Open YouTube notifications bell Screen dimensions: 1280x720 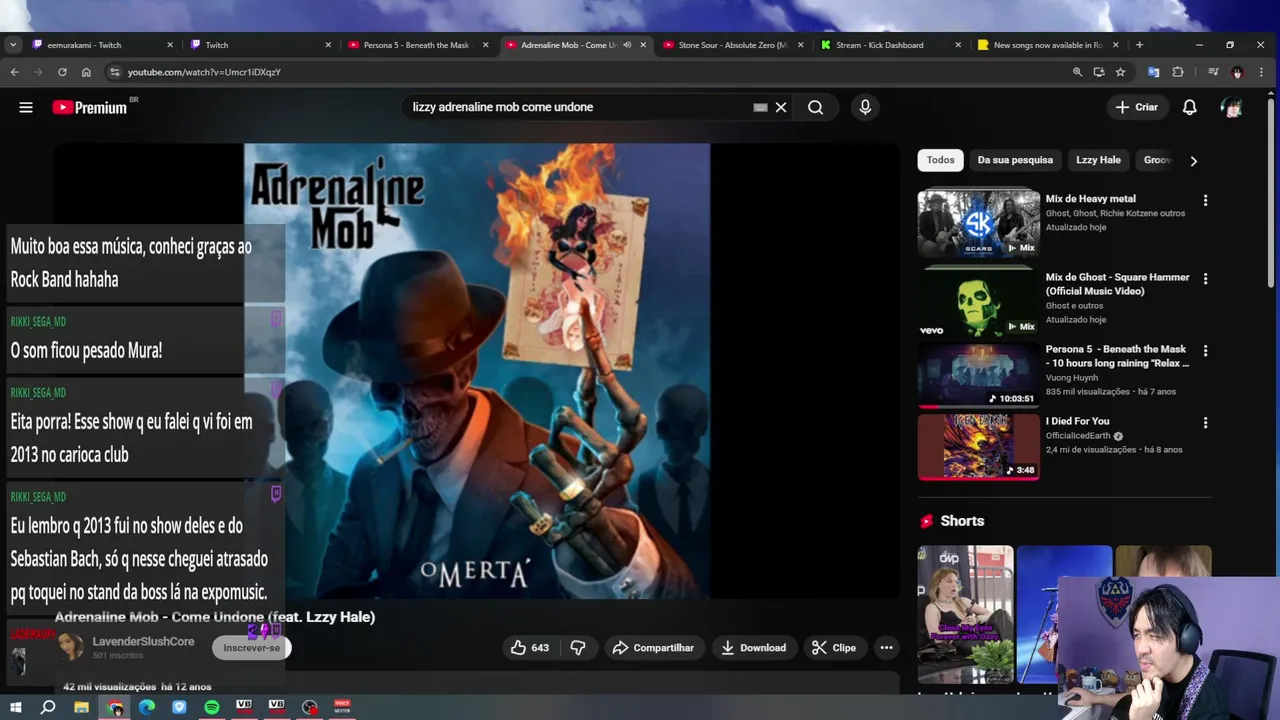(x=1189, y=107)
